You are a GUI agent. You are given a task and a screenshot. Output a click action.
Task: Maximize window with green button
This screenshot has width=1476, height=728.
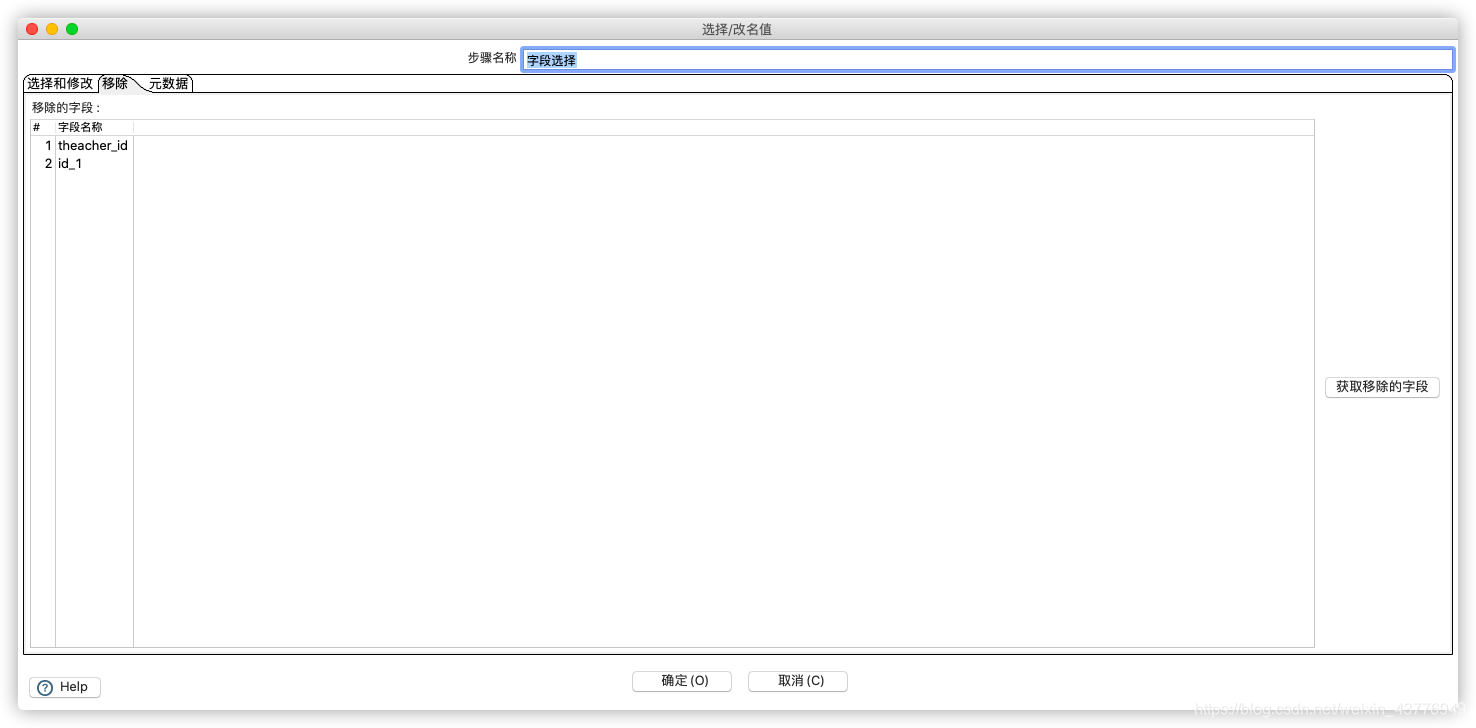pyautogui.click(x=72, y=29)
